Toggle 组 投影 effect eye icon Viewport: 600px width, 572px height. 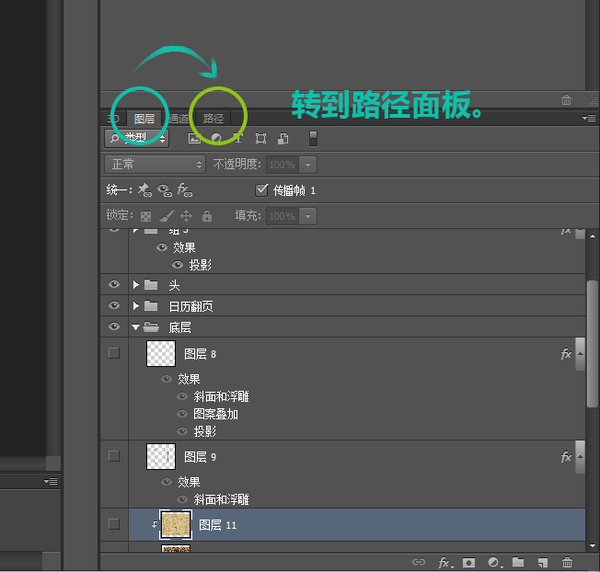tap(178, 265)
